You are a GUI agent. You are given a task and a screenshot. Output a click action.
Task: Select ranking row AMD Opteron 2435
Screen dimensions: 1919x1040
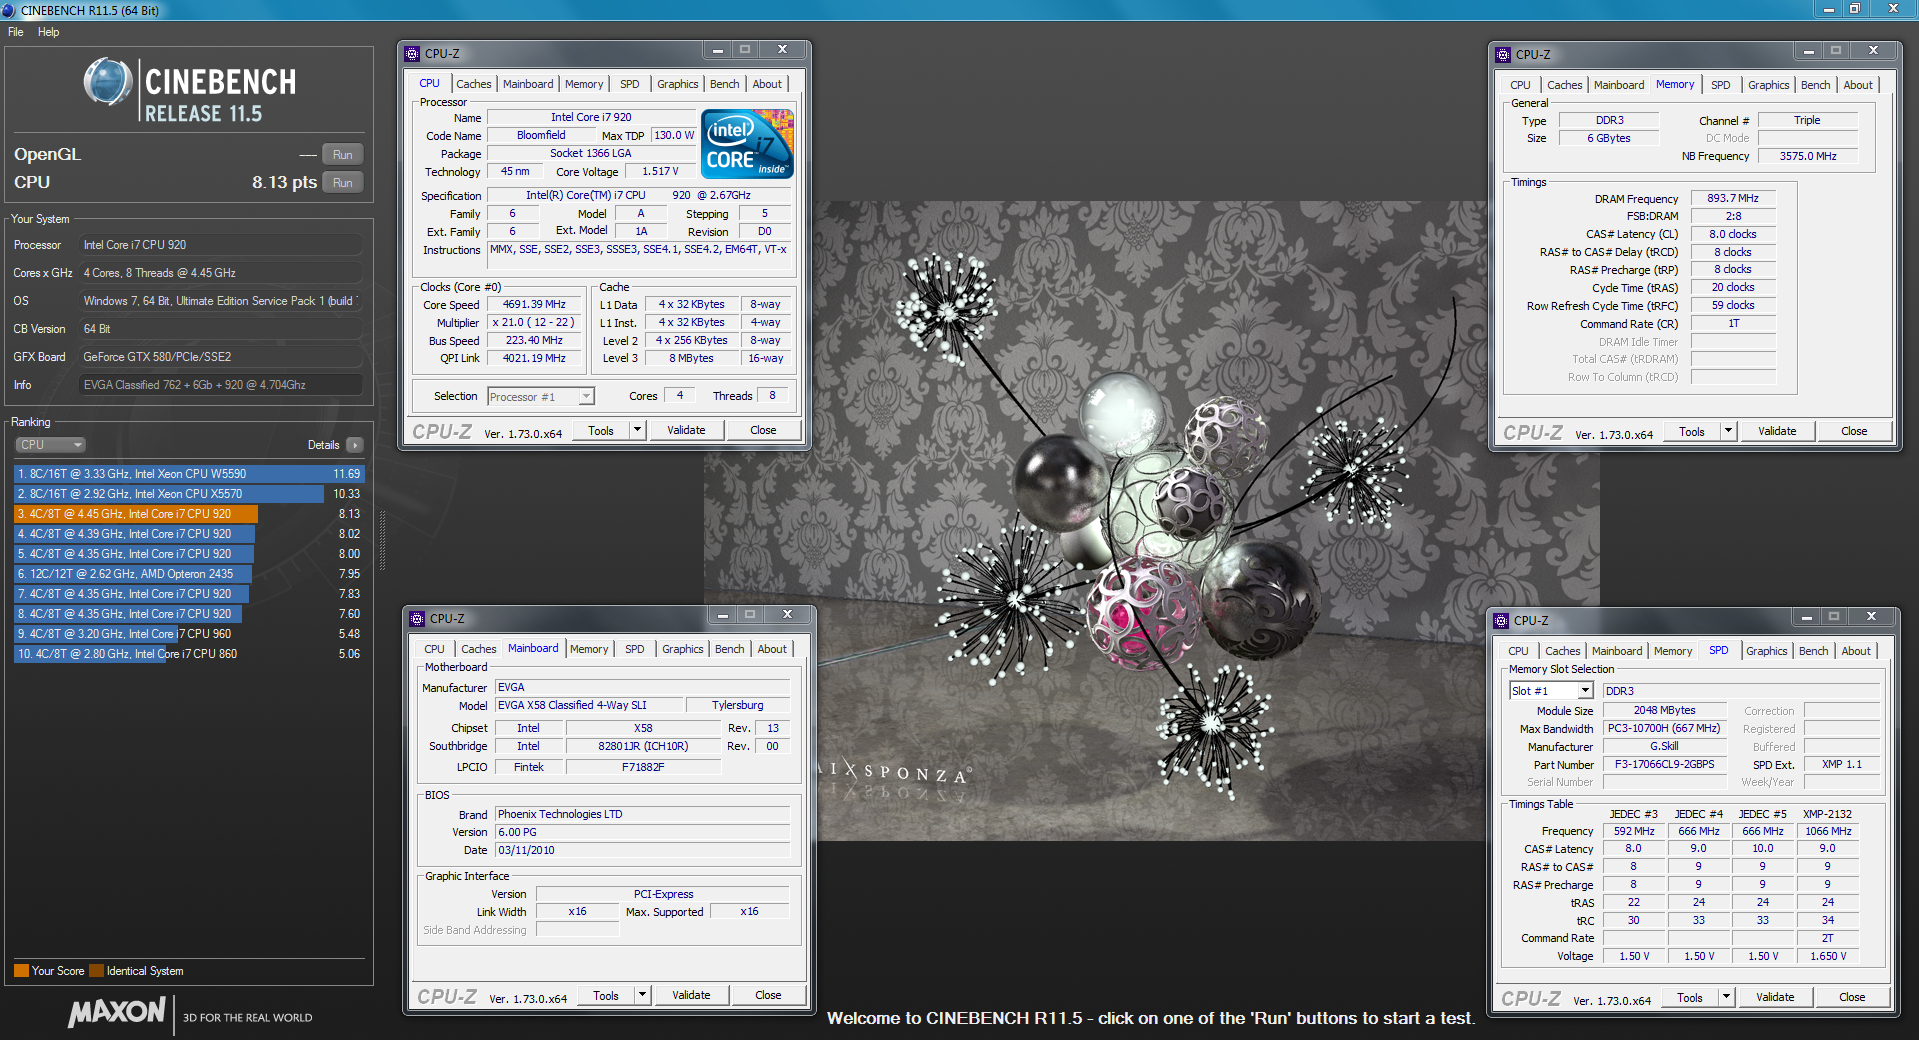click(189, 574)
